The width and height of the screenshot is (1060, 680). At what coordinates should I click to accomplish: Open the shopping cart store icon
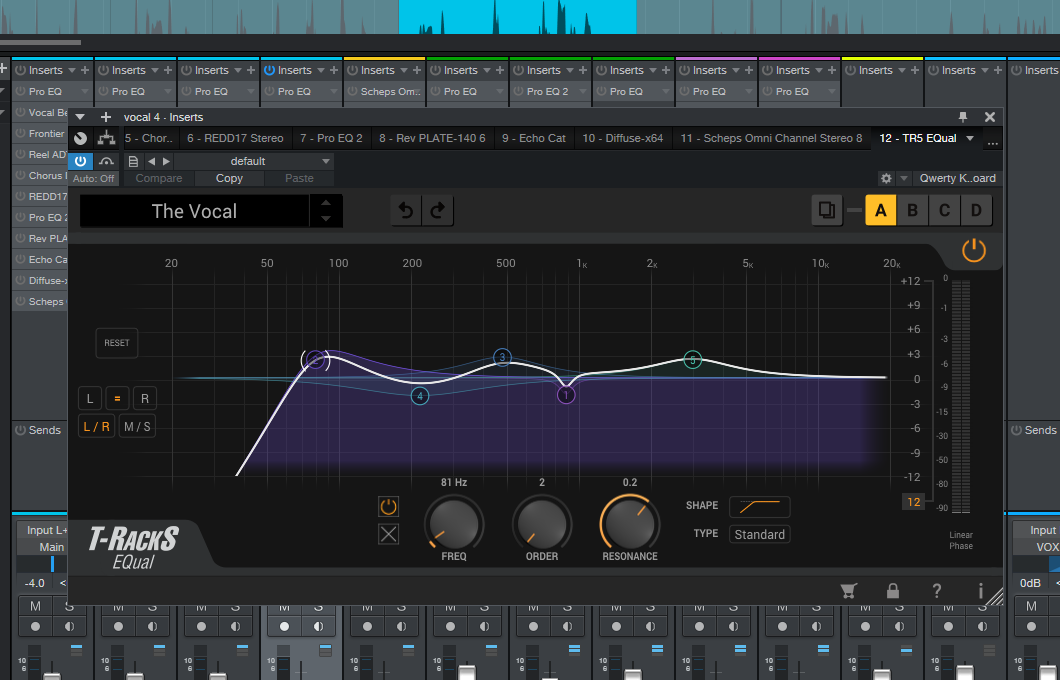coord(848,591)
